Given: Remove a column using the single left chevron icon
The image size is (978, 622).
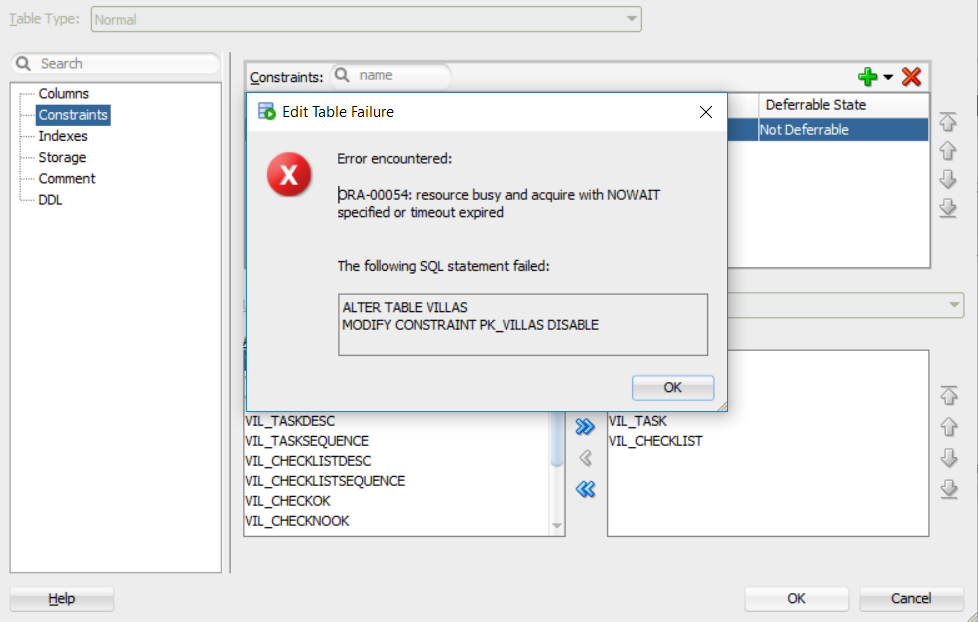Looking at the screenshot, I should (x=585, y=458).
